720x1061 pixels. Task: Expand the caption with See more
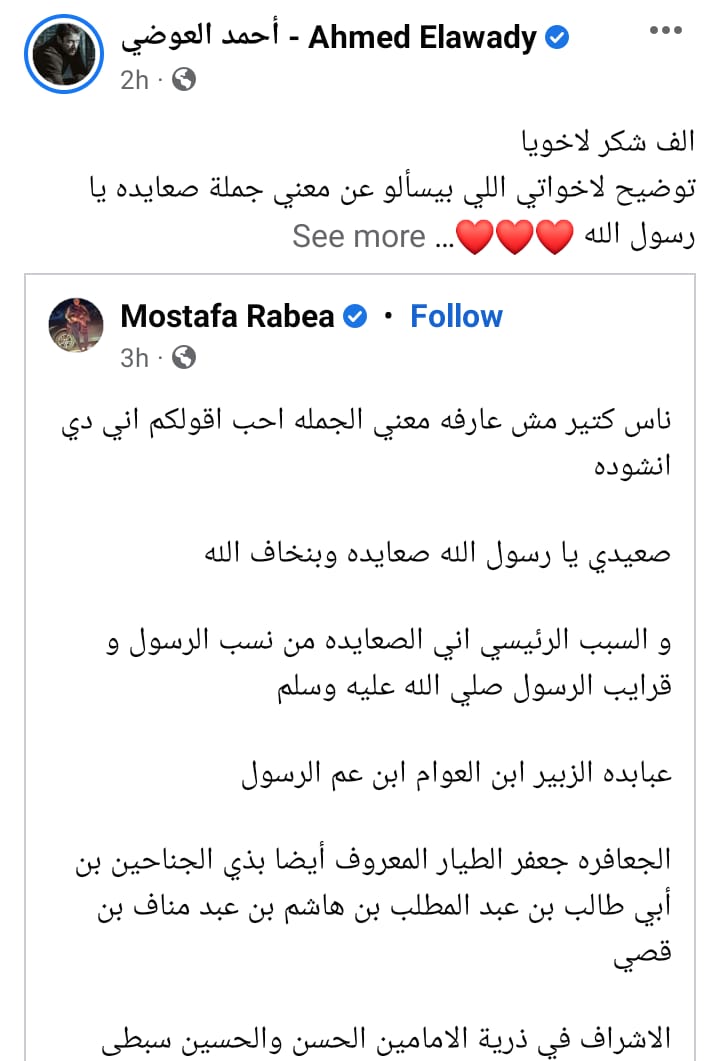(359, 237)
